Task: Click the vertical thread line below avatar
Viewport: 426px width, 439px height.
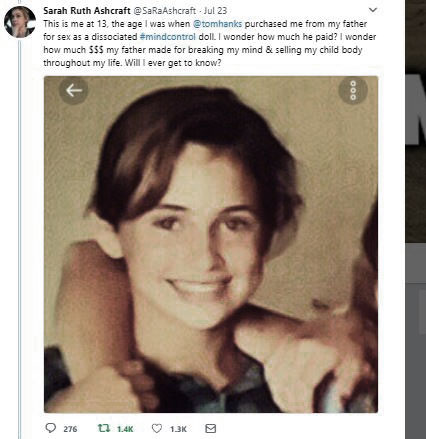Action: [x=19, y=238]
